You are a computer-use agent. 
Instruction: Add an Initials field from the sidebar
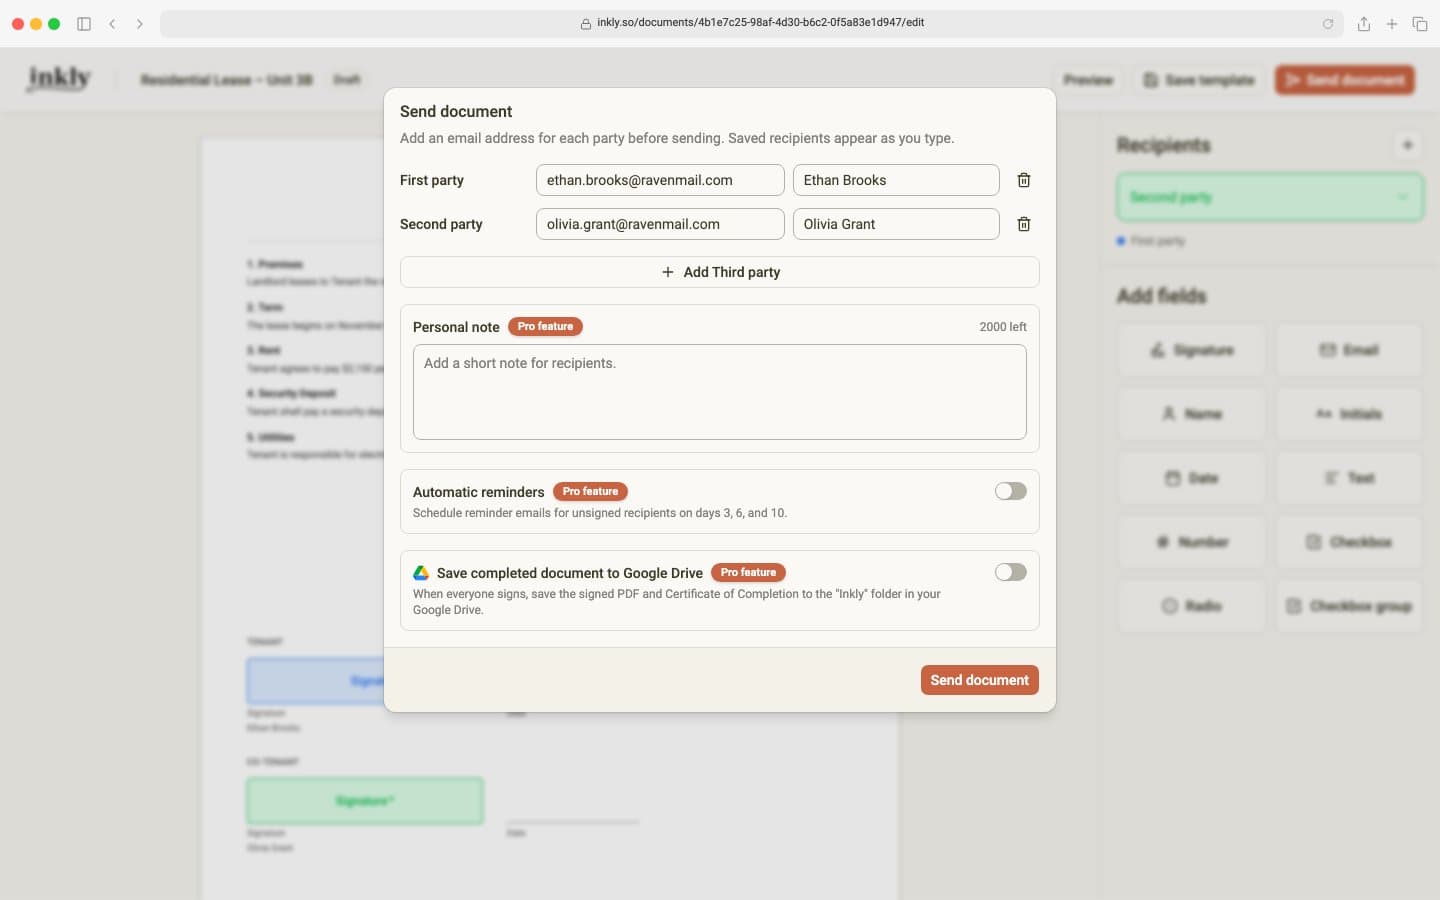[x=1349, y=414]
